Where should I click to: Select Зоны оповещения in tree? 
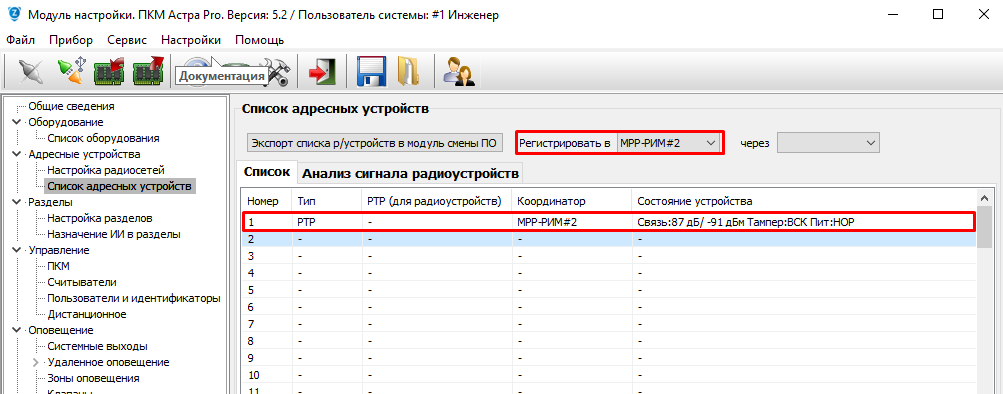[x=93, y=378]
